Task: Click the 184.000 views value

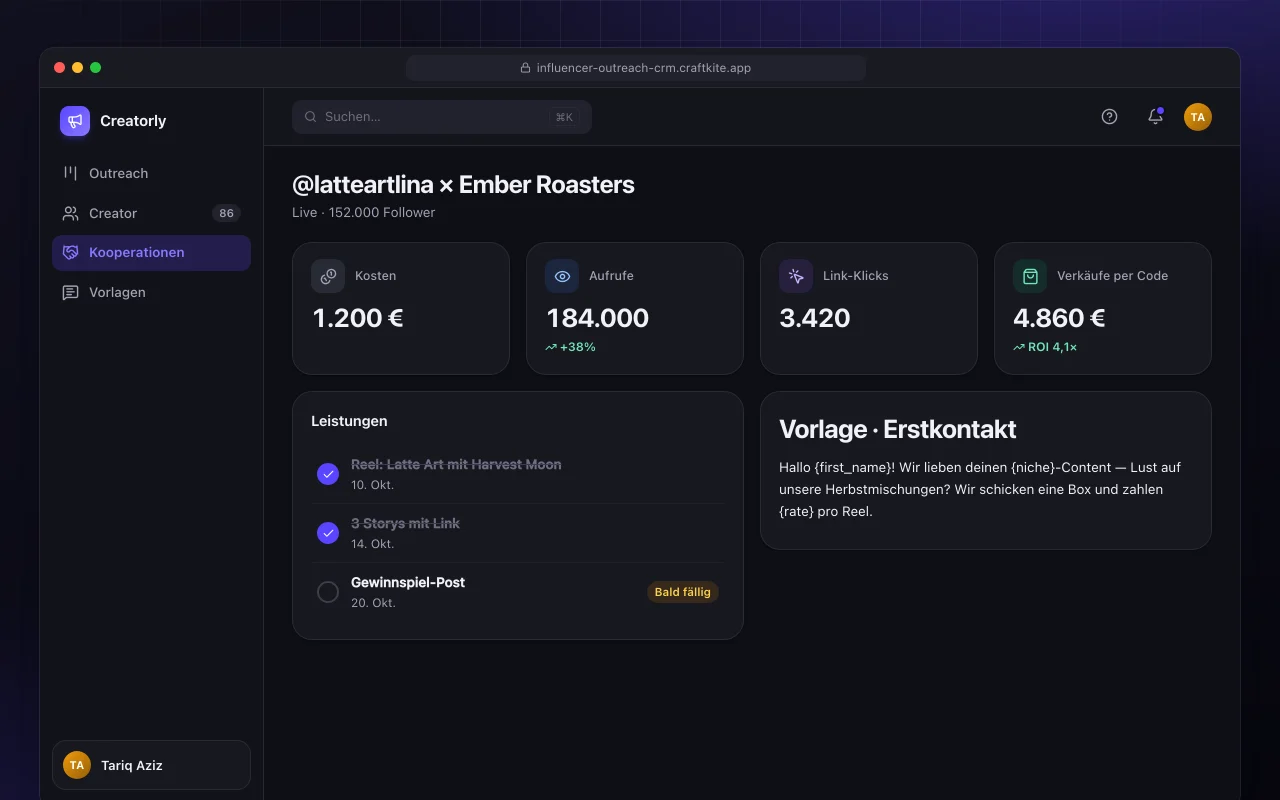Action: [597, 318]
